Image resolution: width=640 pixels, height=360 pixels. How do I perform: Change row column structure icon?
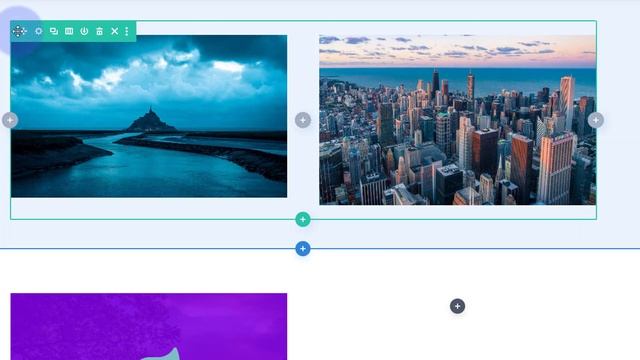[69, 31]
